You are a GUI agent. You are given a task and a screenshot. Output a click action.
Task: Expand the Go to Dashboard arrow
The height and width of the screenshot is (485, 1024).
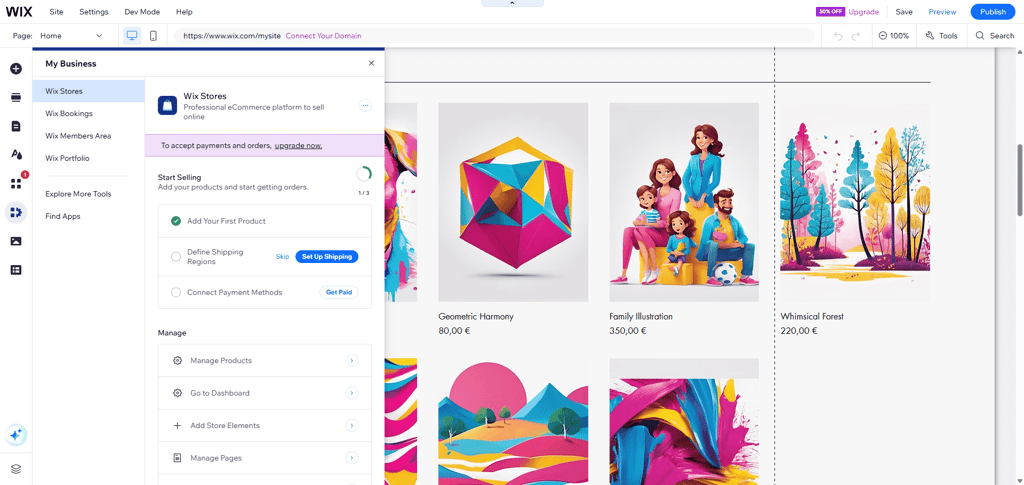(x=352, y=393)
